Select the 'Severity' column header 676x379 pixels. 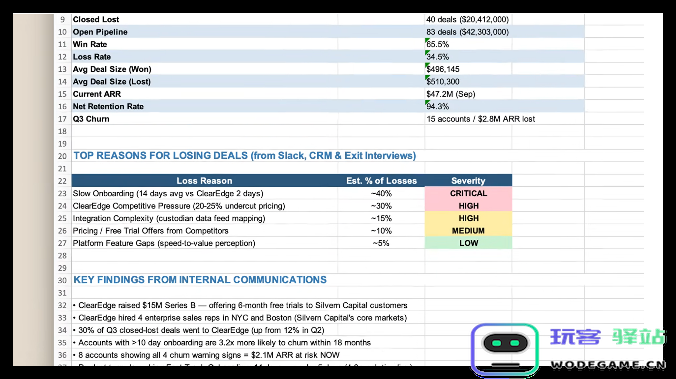tap(468, 181)
